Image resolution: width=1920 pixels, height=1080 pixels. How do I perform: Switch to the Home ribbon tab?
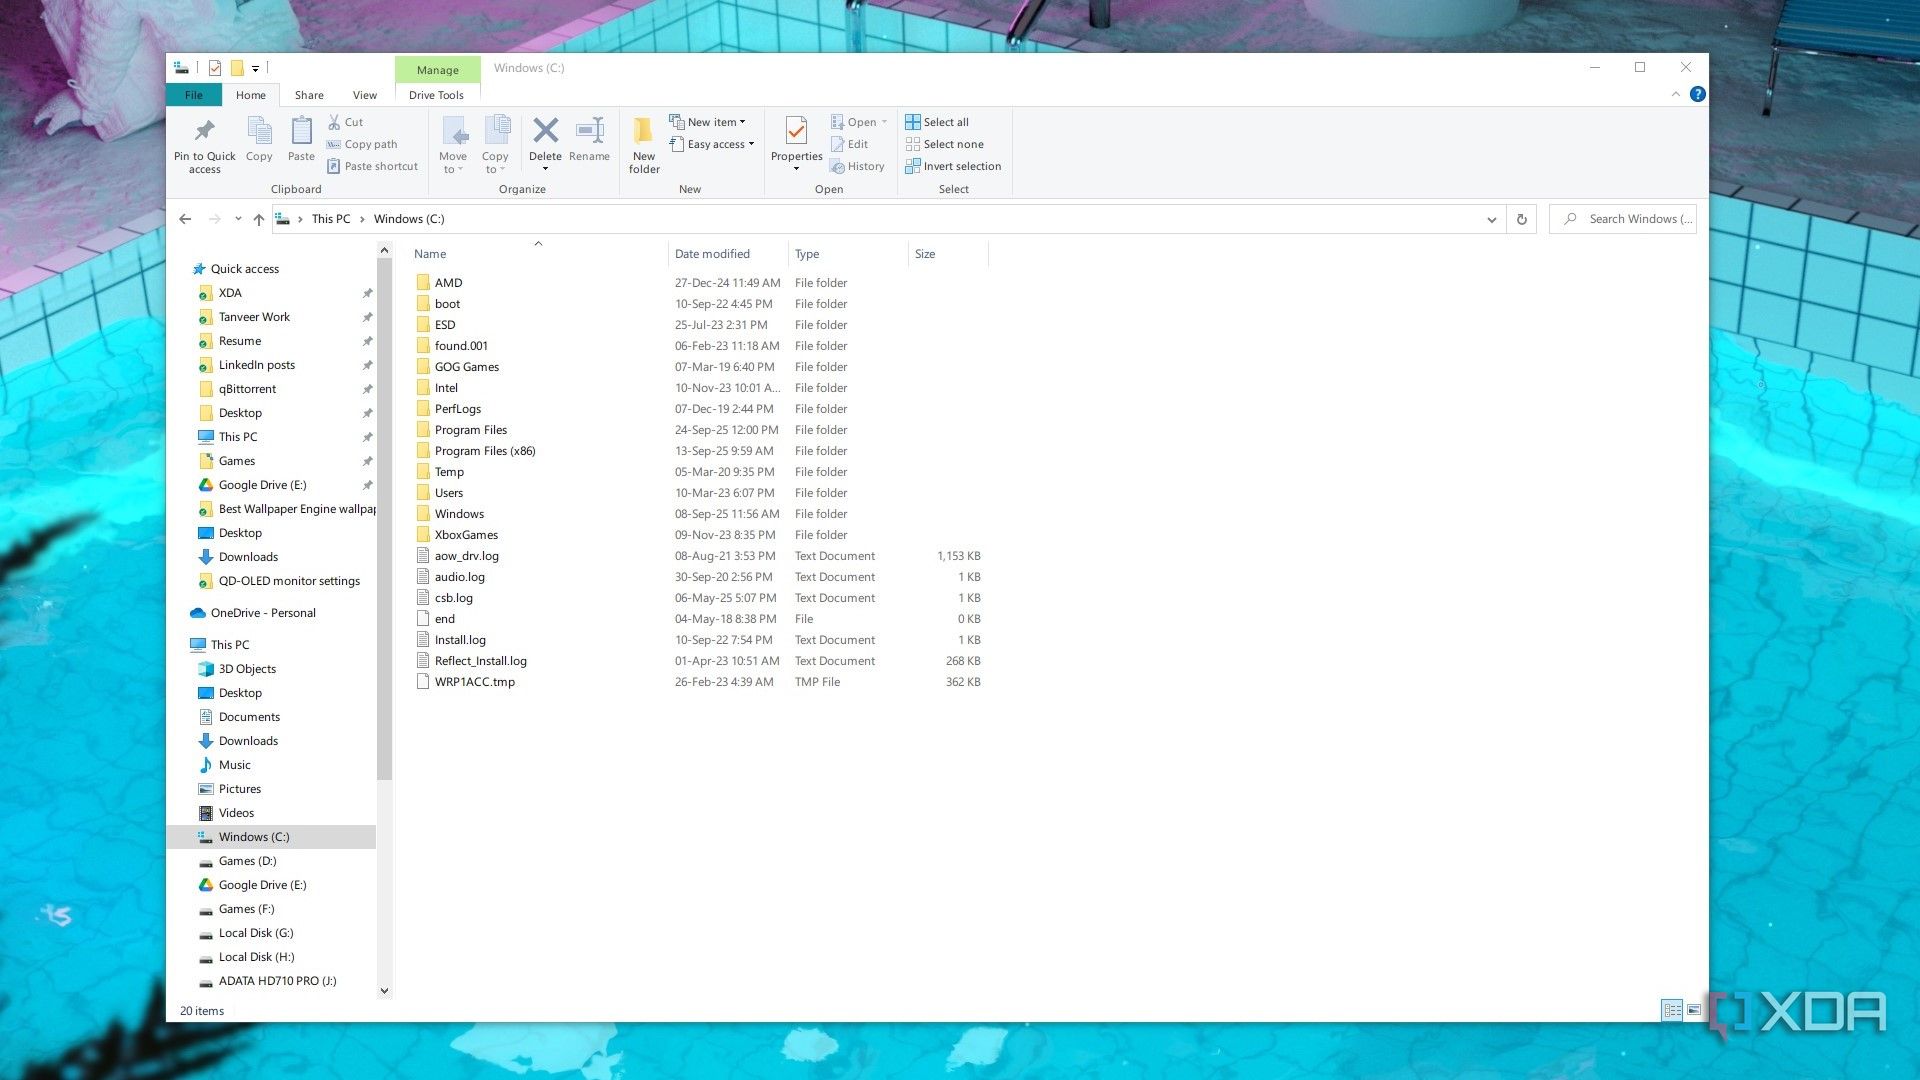[x=250, y=95]
